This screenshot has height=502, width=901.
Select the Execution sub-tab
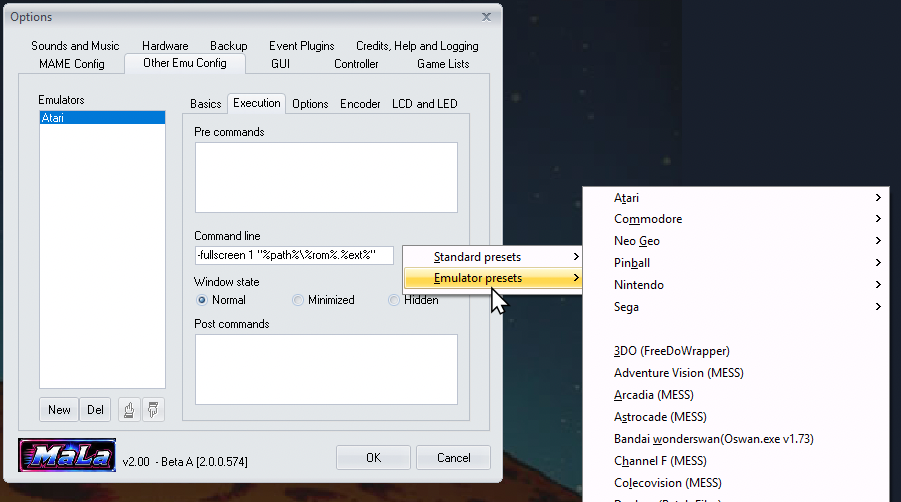pos(257,103)
